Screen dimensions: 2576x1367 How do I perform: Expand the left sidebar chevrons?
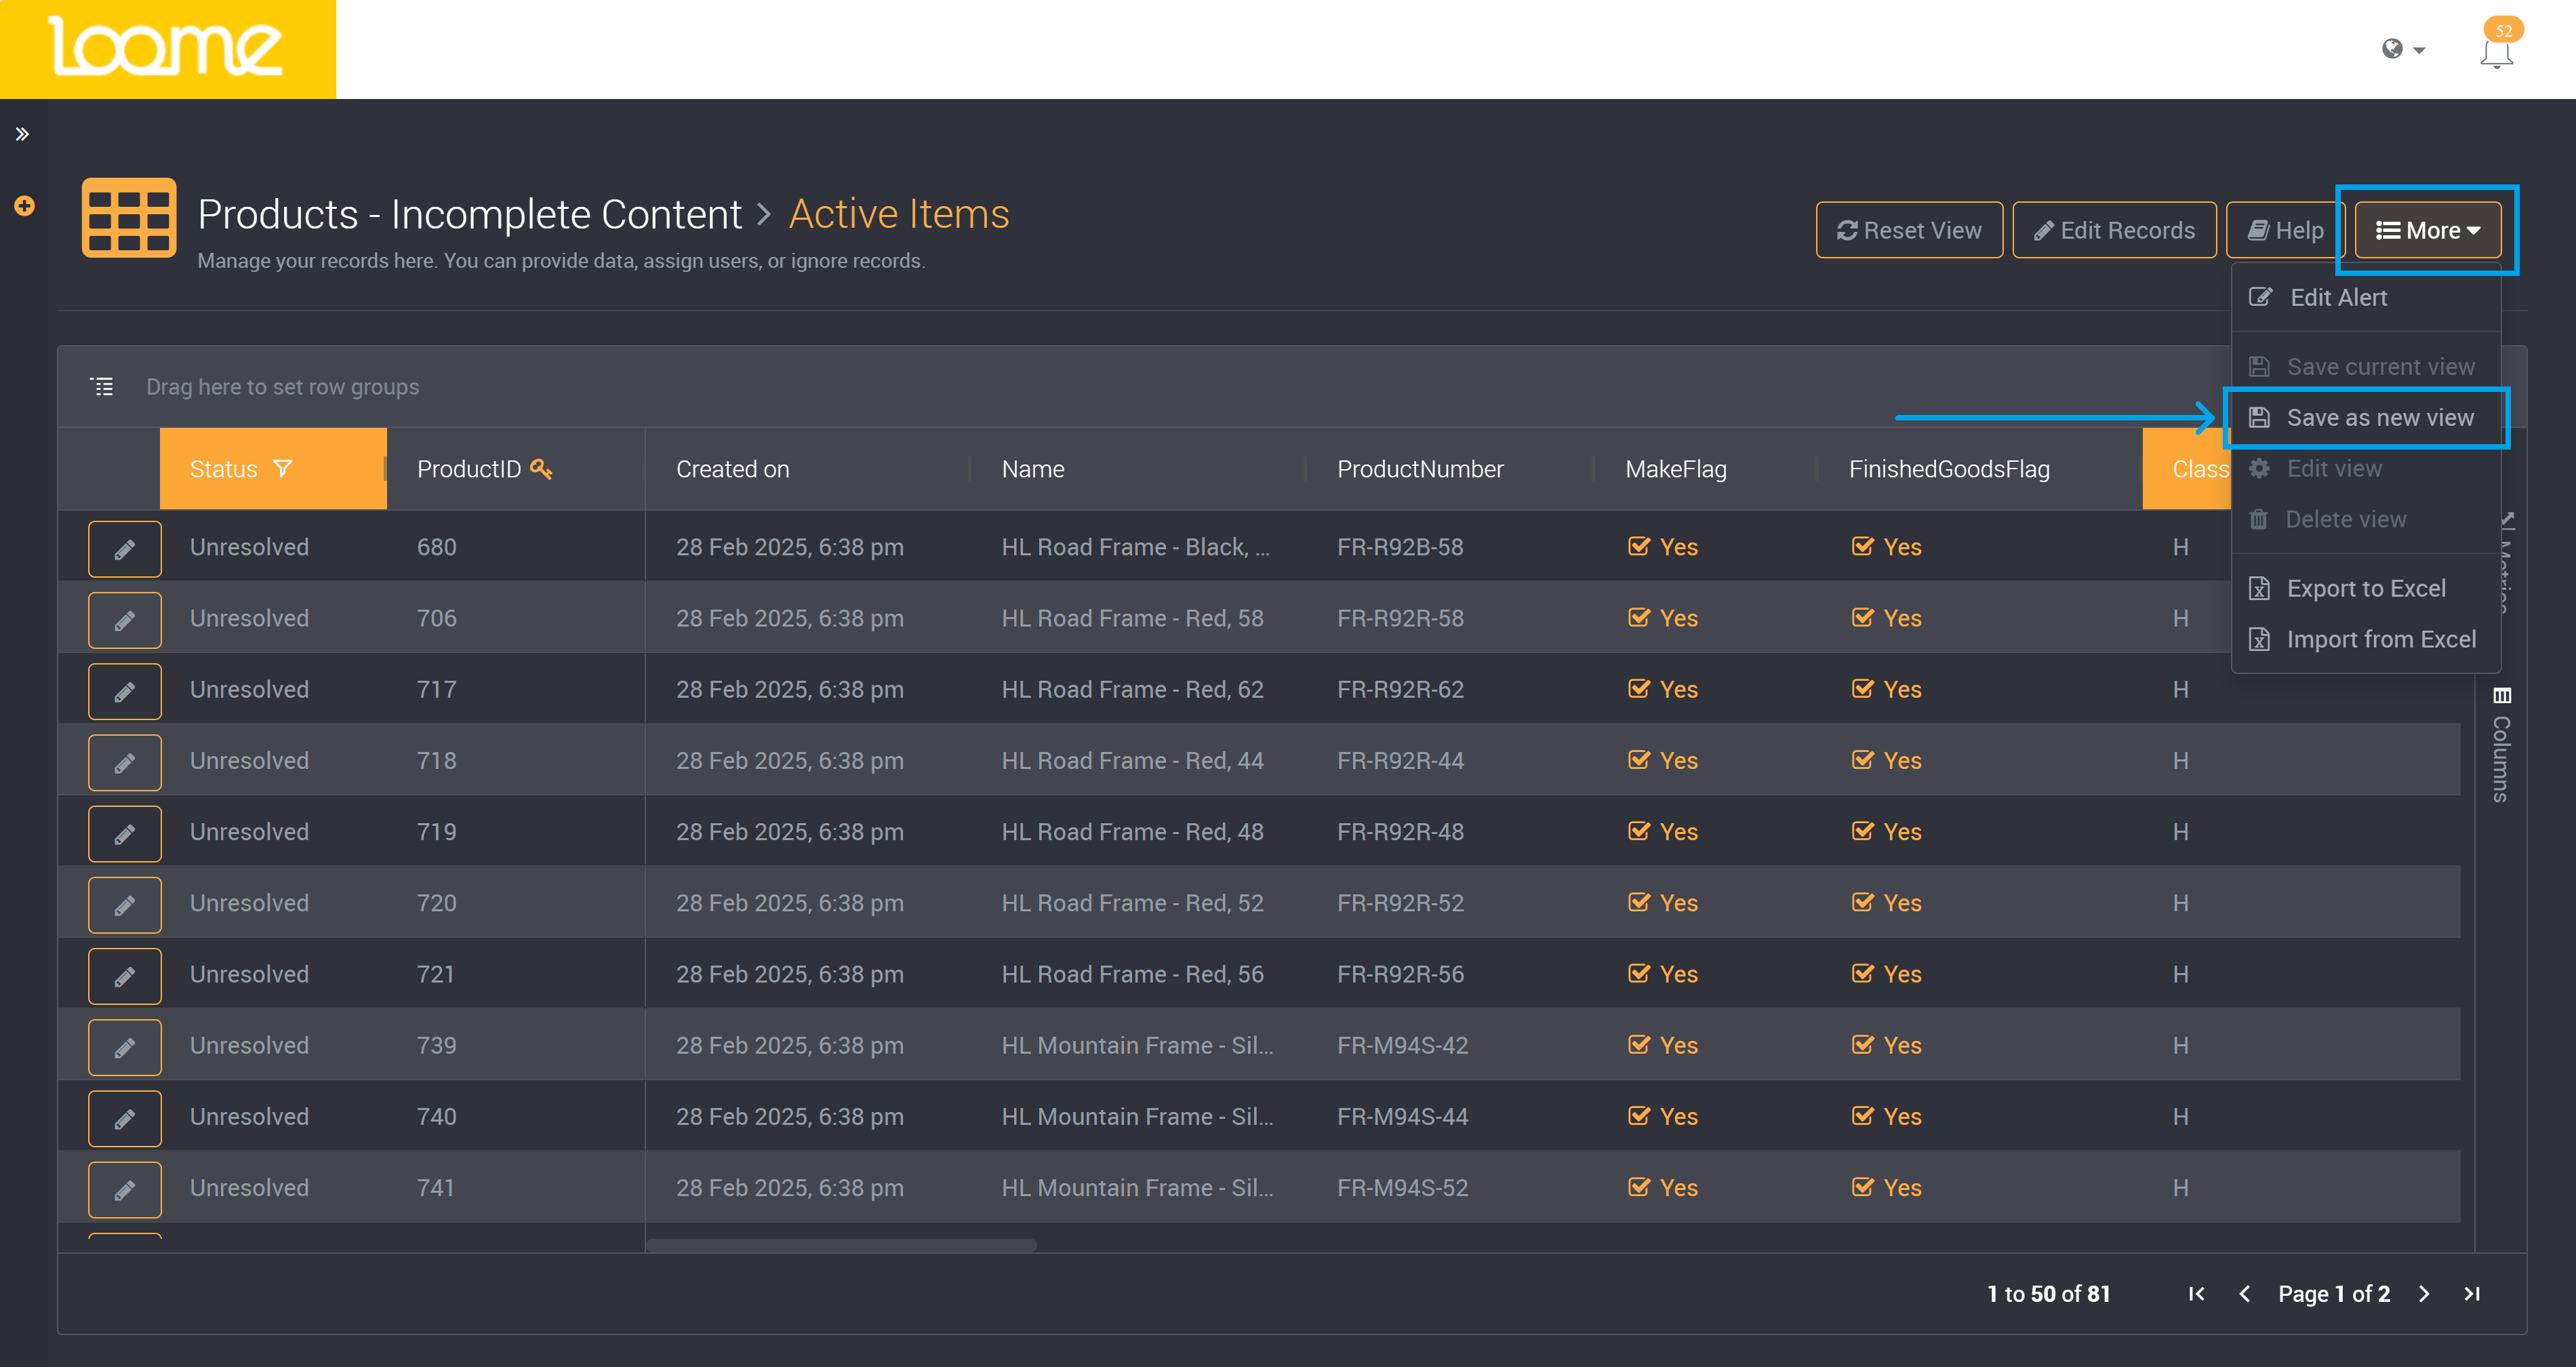tap(22, 134)
